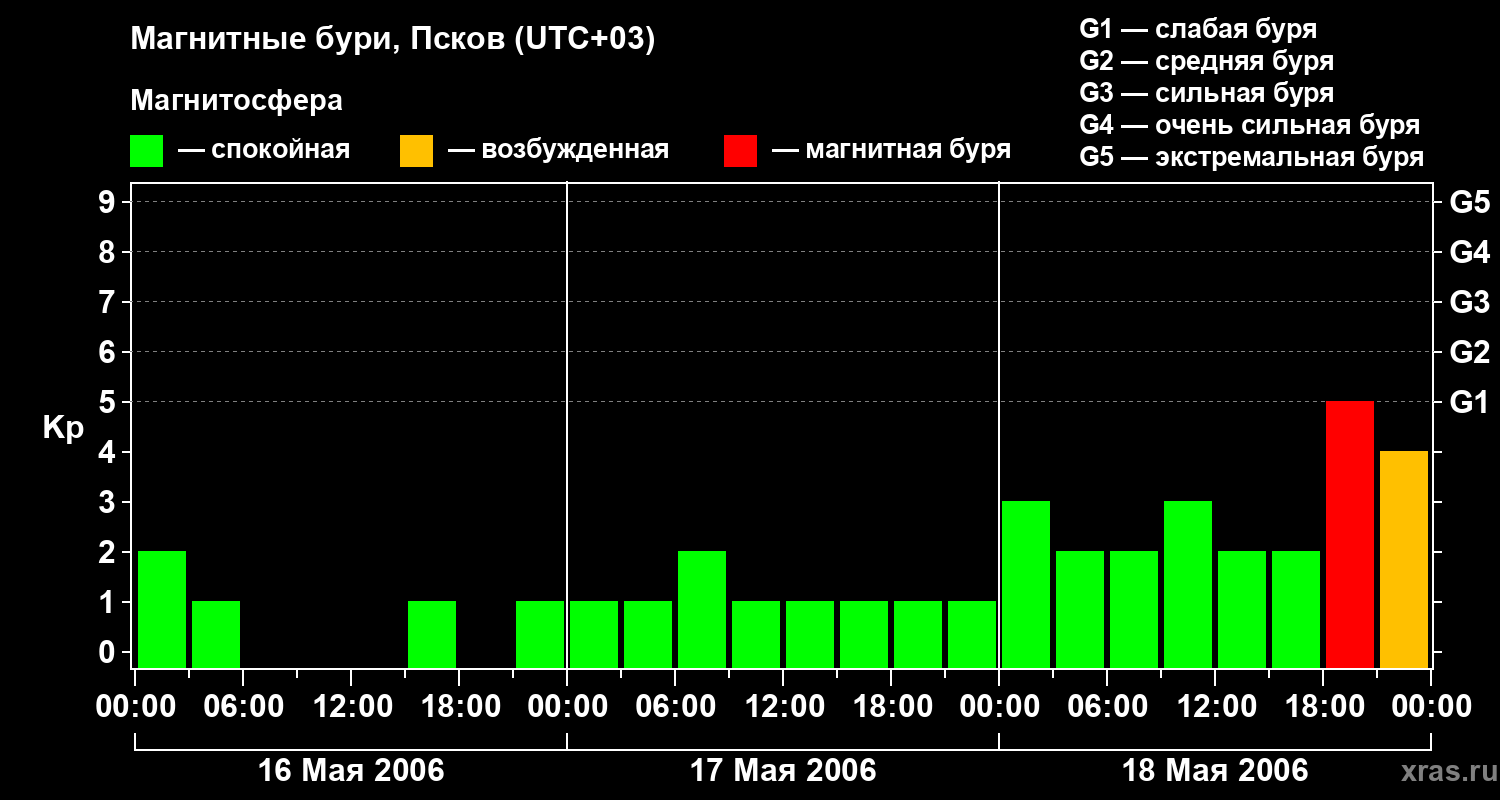This screenshot has width=1500, height=800.
Task: Click the G5 label on the right axis
Action: point(1470,202)
